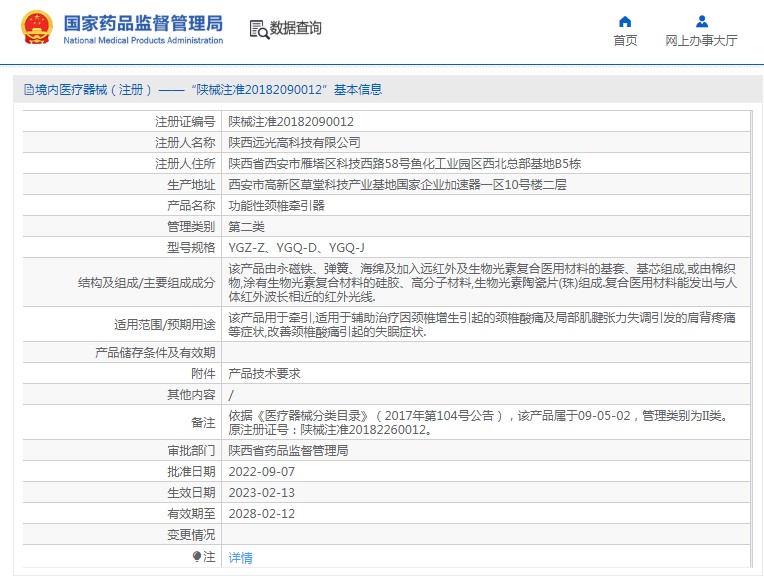Open the 详情 link

[x=241, y=557]
